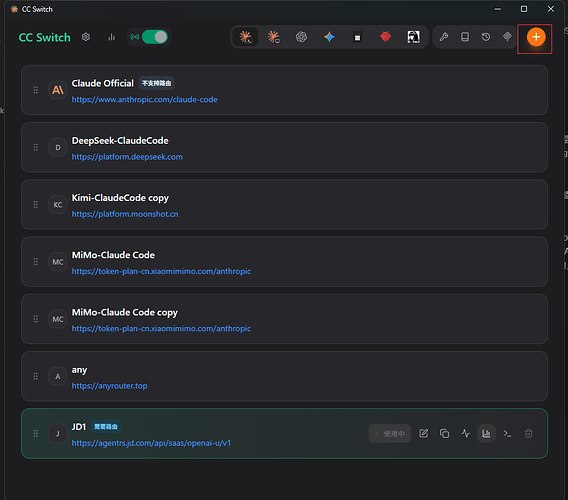Select the black-and-white portrait app tab icon
The width and height of the screenshot is (568, 500).
click(x=413, y=37)
